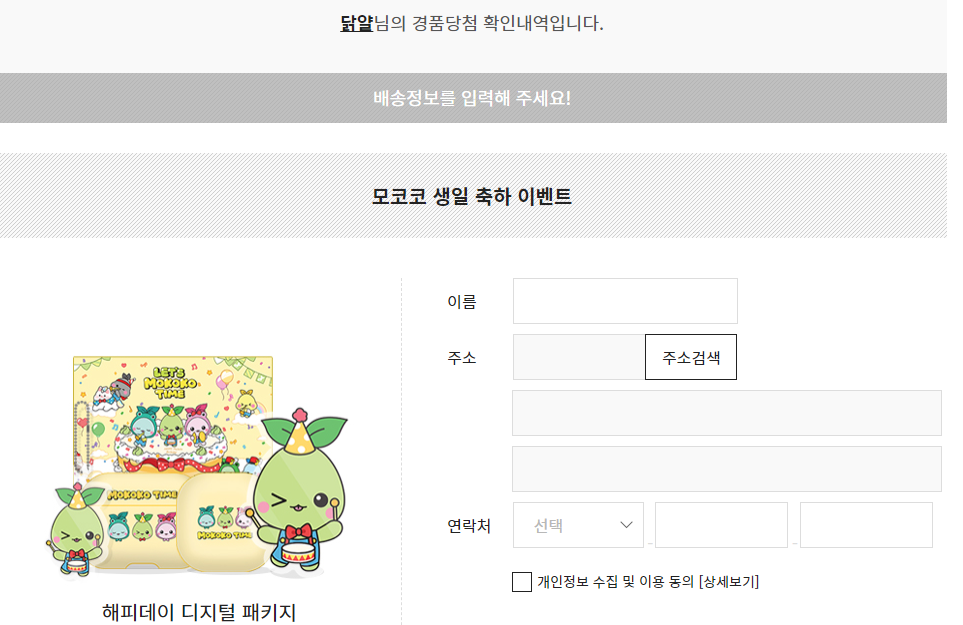Click the 모코코 생일 축하 이벤트 title
This screenshot has width=963, height=625.
pos(472,196)
